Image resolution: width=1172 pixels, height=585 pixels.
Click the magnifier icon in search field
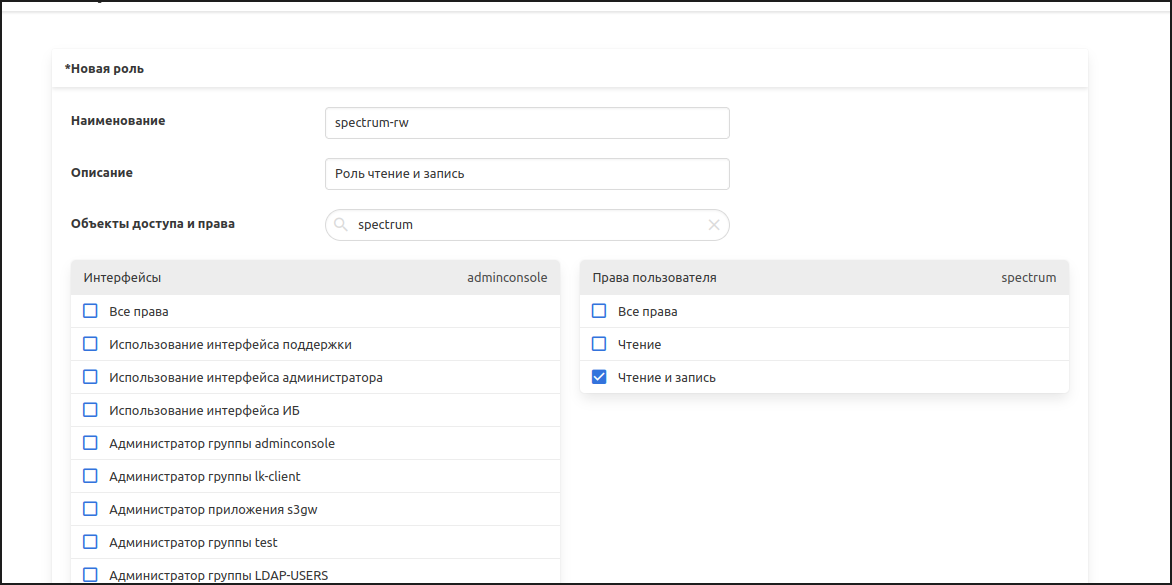pos(340,225)
